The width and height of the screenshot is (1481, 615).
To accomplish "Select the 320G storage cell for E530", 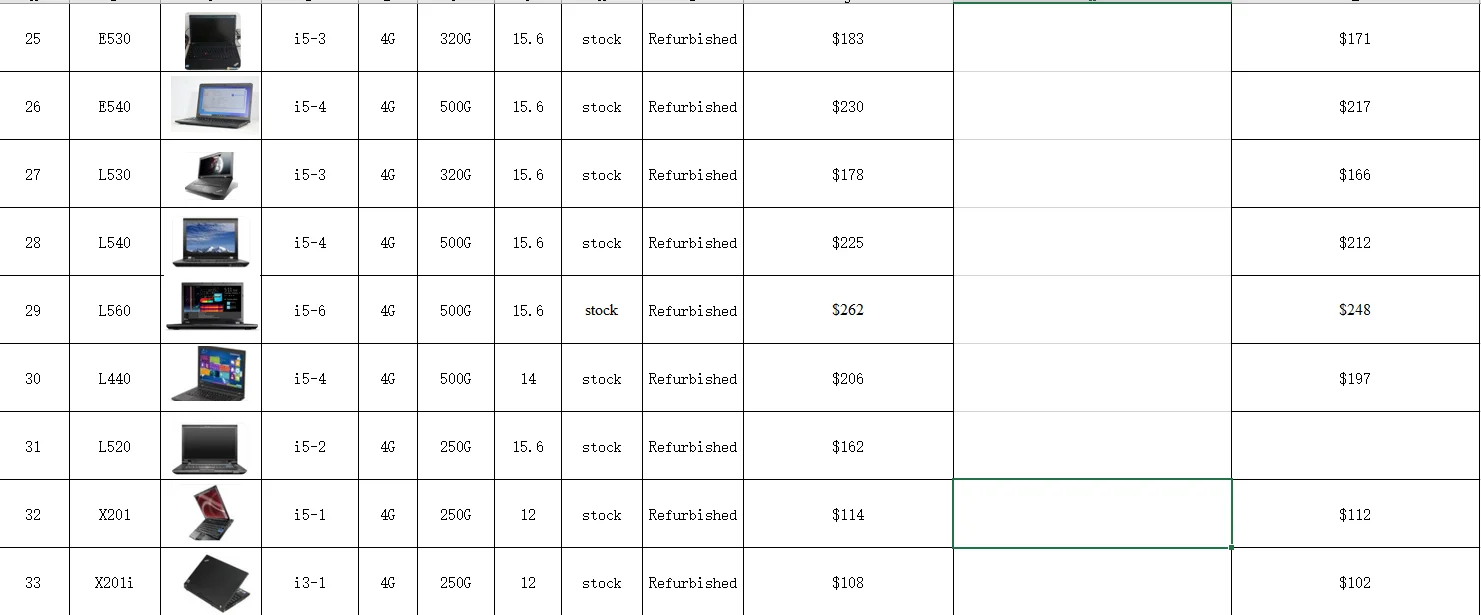I will click(x=455, y=39).
